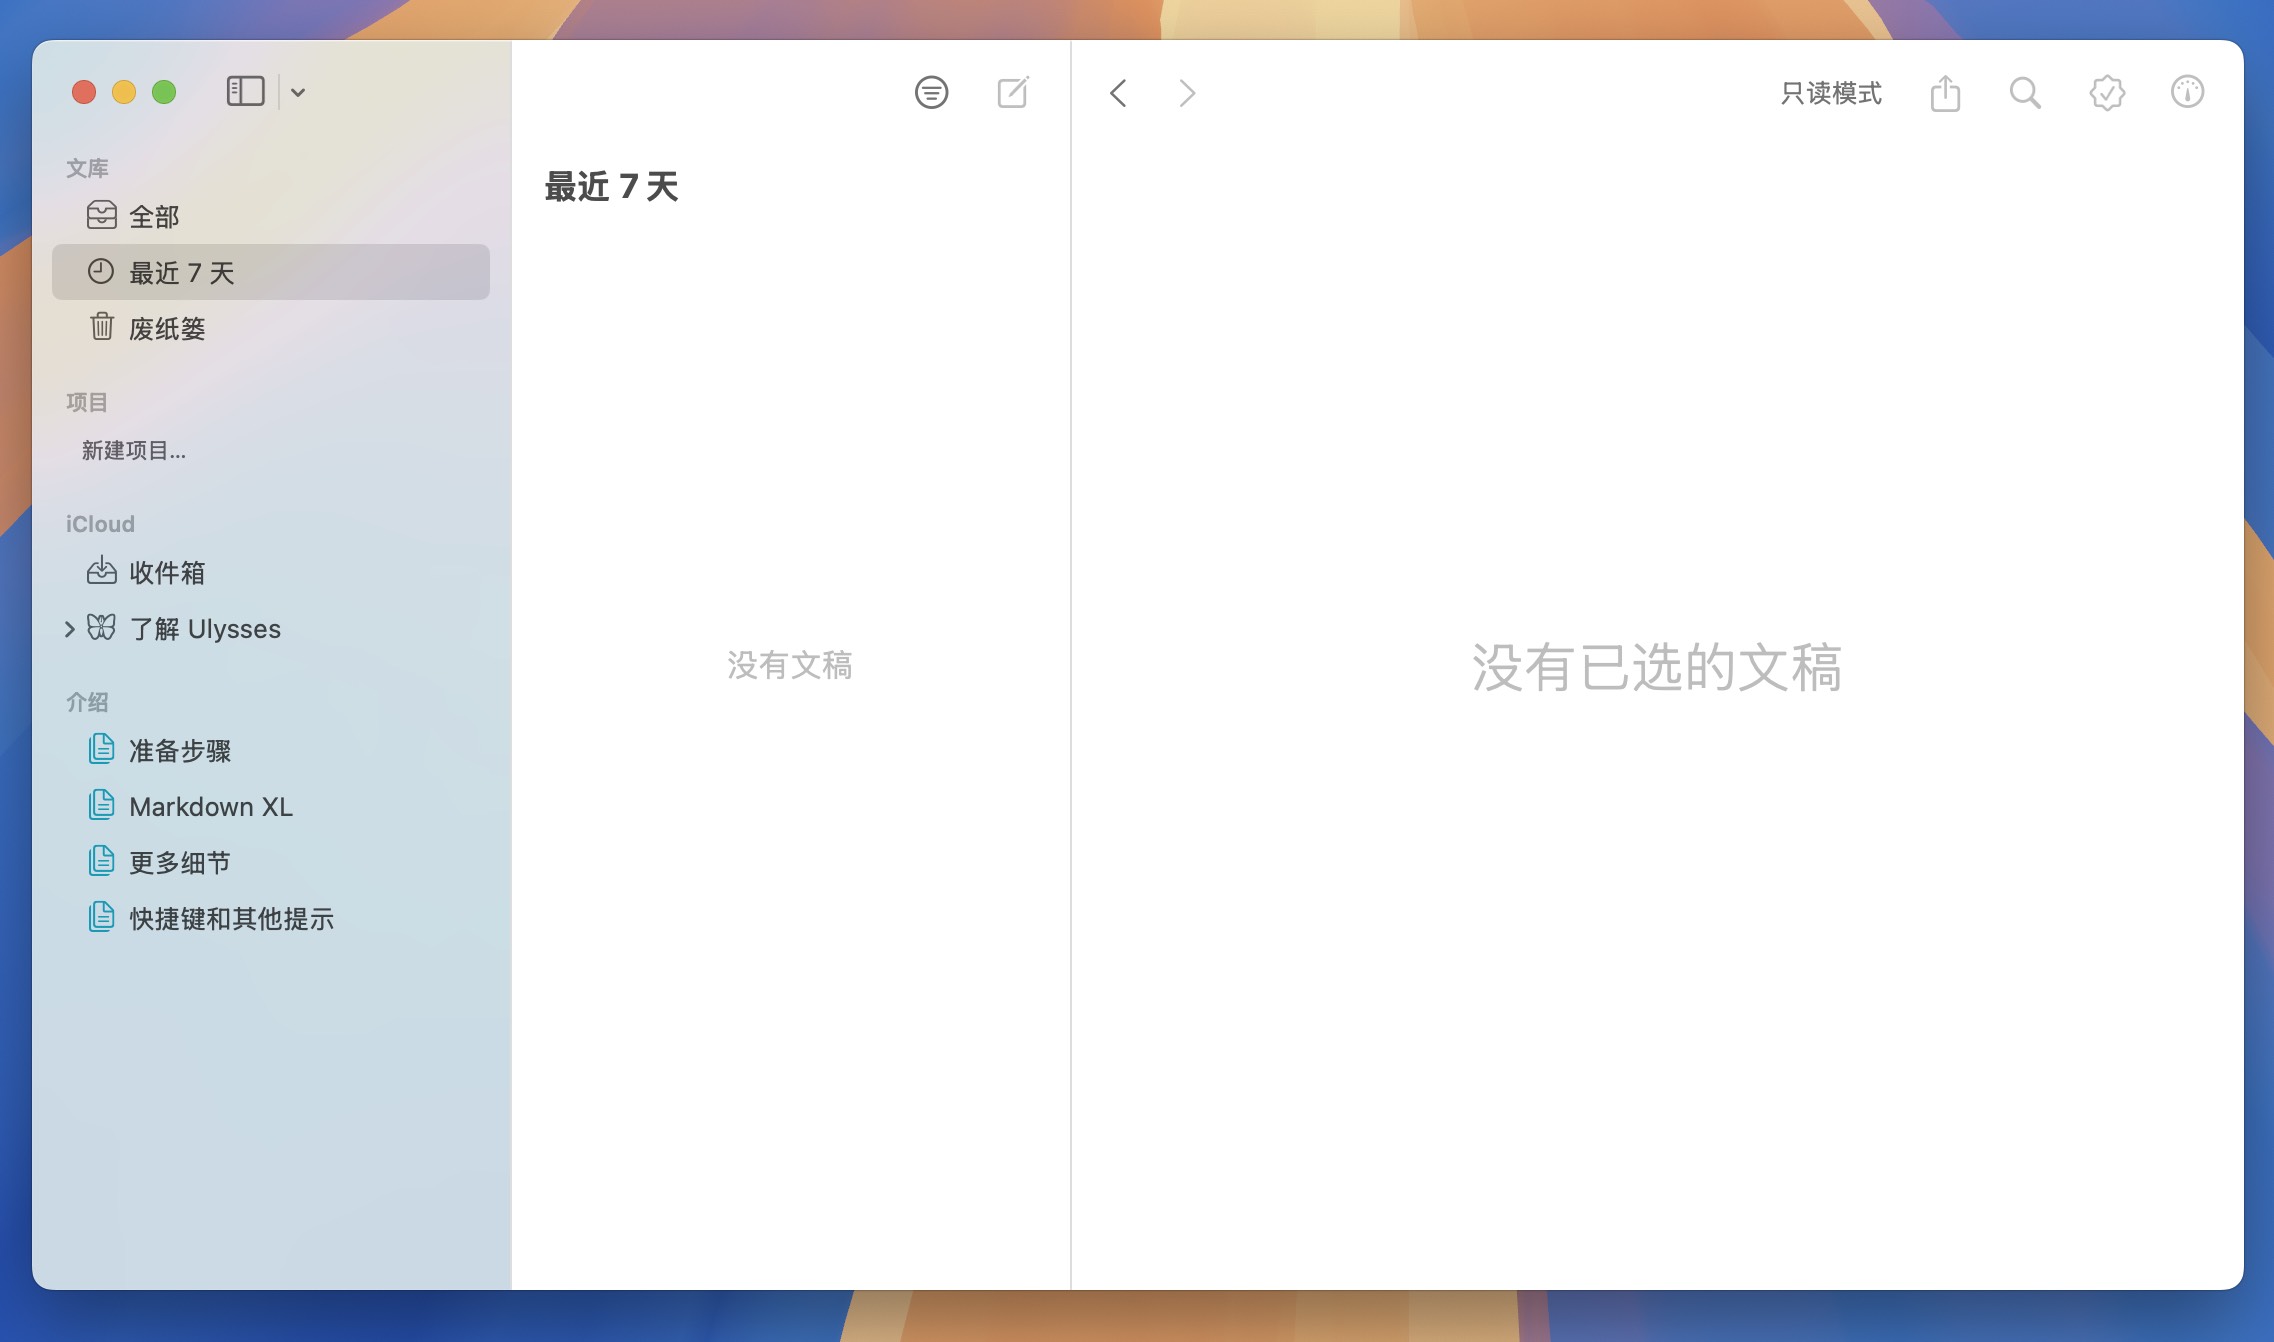
Task: Click the 项目 section header
Action: [x=87, y=402]
